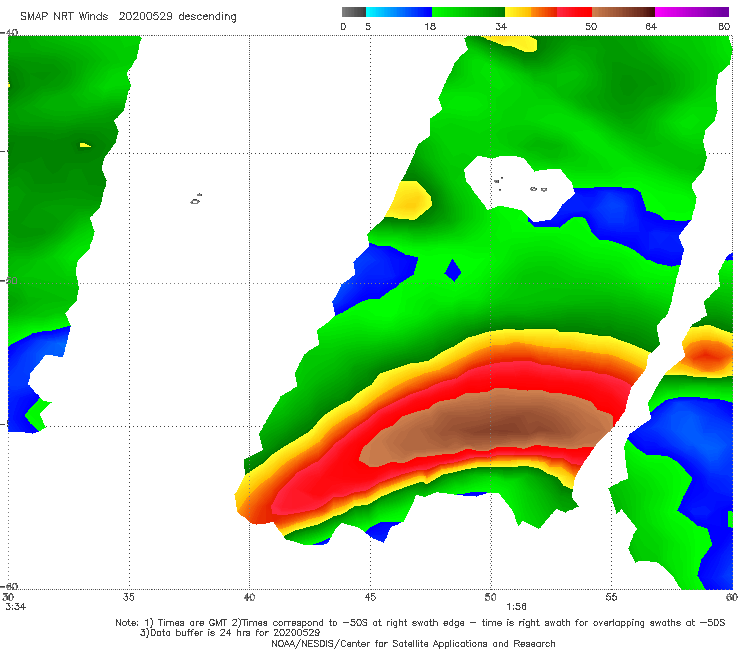This screenshot has width=740, height=650.
Task: Click the color scale label '80'
Action: [724, 27]
